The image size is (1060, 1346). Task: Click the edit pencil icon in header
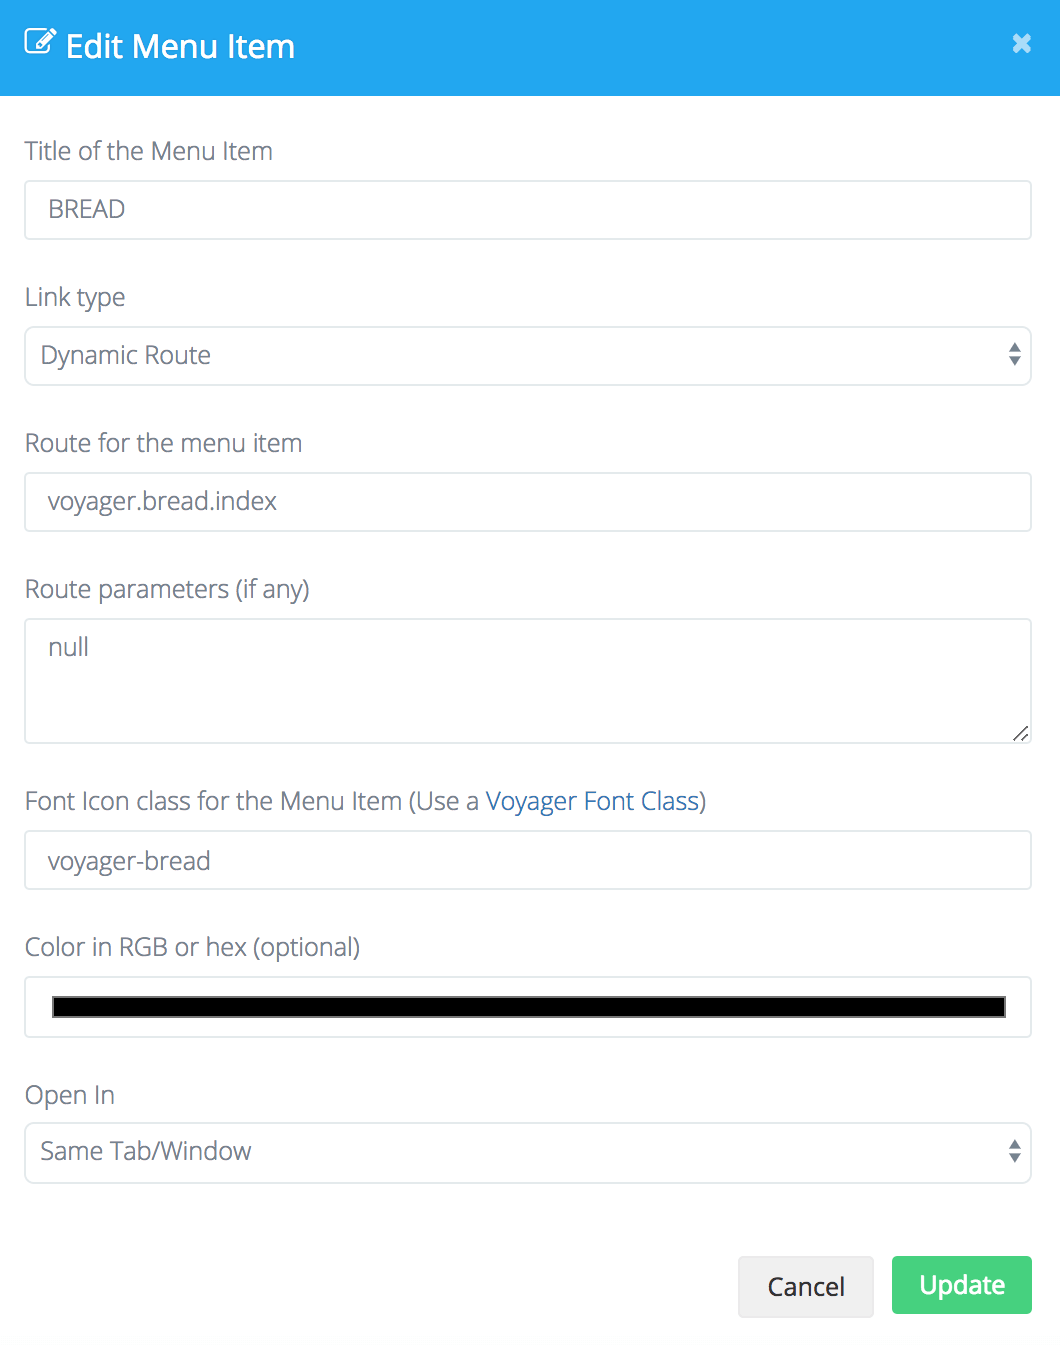pyautogui.click(x=40, y=42)
